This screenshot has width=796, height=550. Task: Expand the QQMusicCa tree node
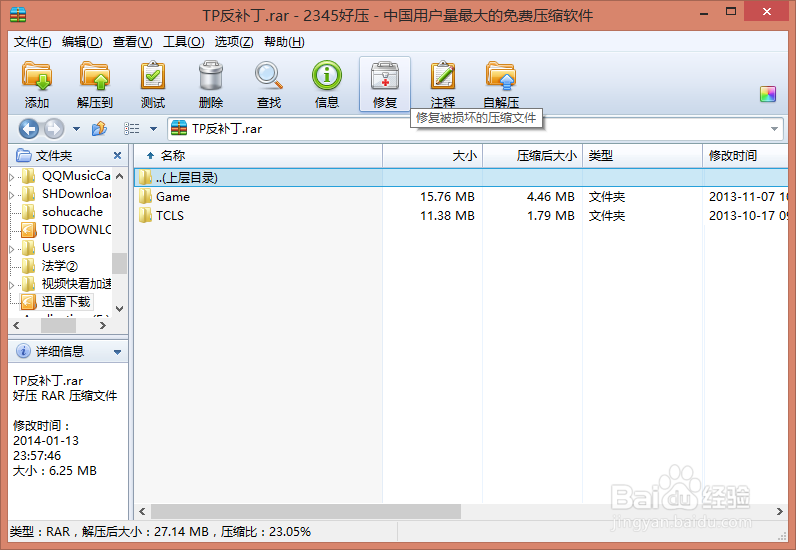[x=12, y=177]
